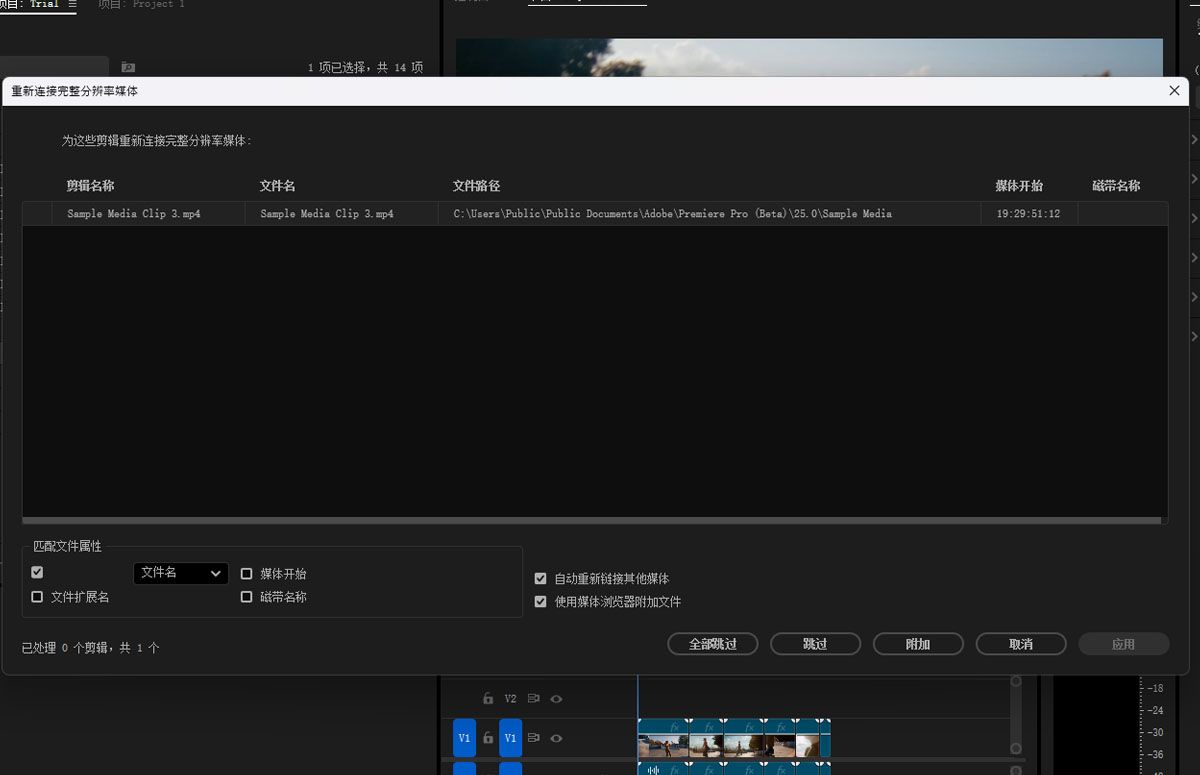This screenshot has width=1200, height=775.
Task: Sort by the 媒体开始 column header
Action: [x=1019, y=186]
